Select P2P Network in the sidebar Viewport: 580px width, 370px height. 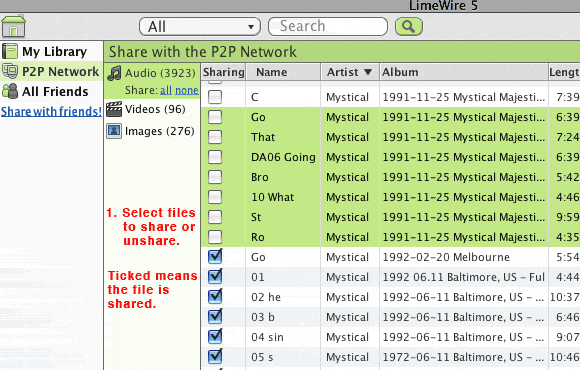pyautogui.click(x=52, y=71)
